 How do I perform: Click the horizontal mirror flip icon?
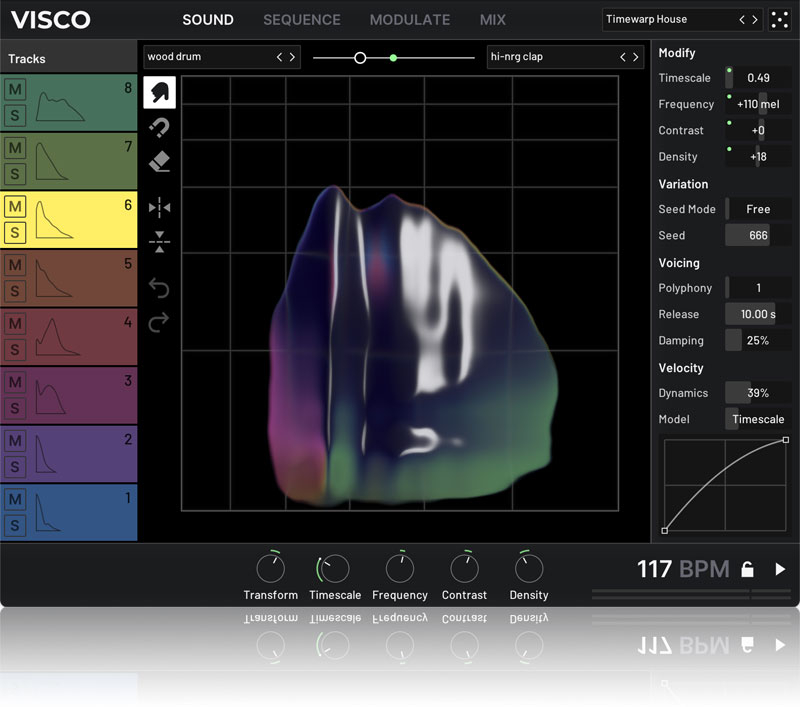pos(159,207)
